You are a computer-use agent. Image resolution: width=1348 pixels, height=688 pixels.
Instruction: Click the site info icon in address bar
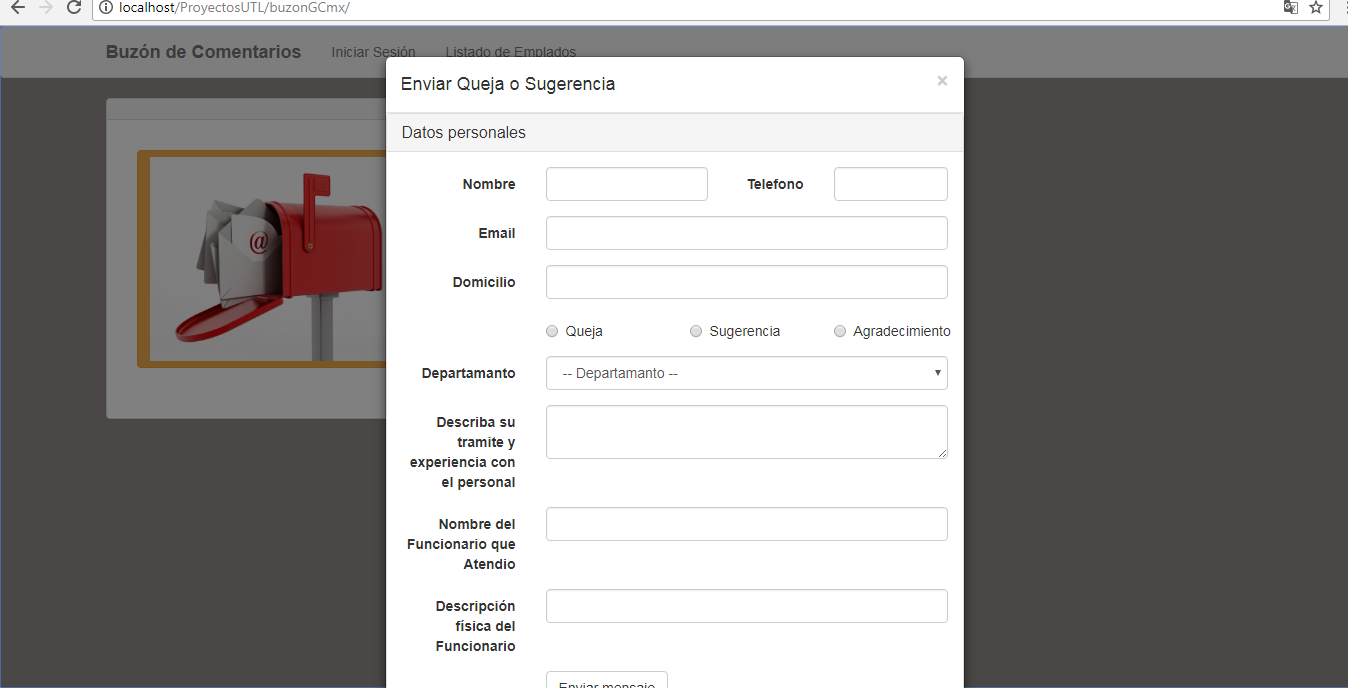(x=106, y=8)
